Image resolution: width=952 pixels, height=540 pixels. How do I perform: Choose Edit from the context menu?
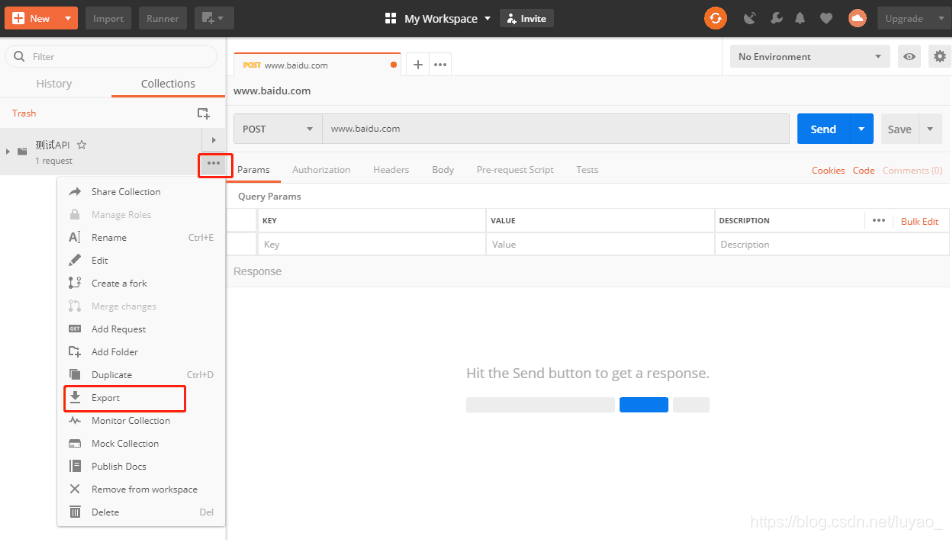pos(141,261)
